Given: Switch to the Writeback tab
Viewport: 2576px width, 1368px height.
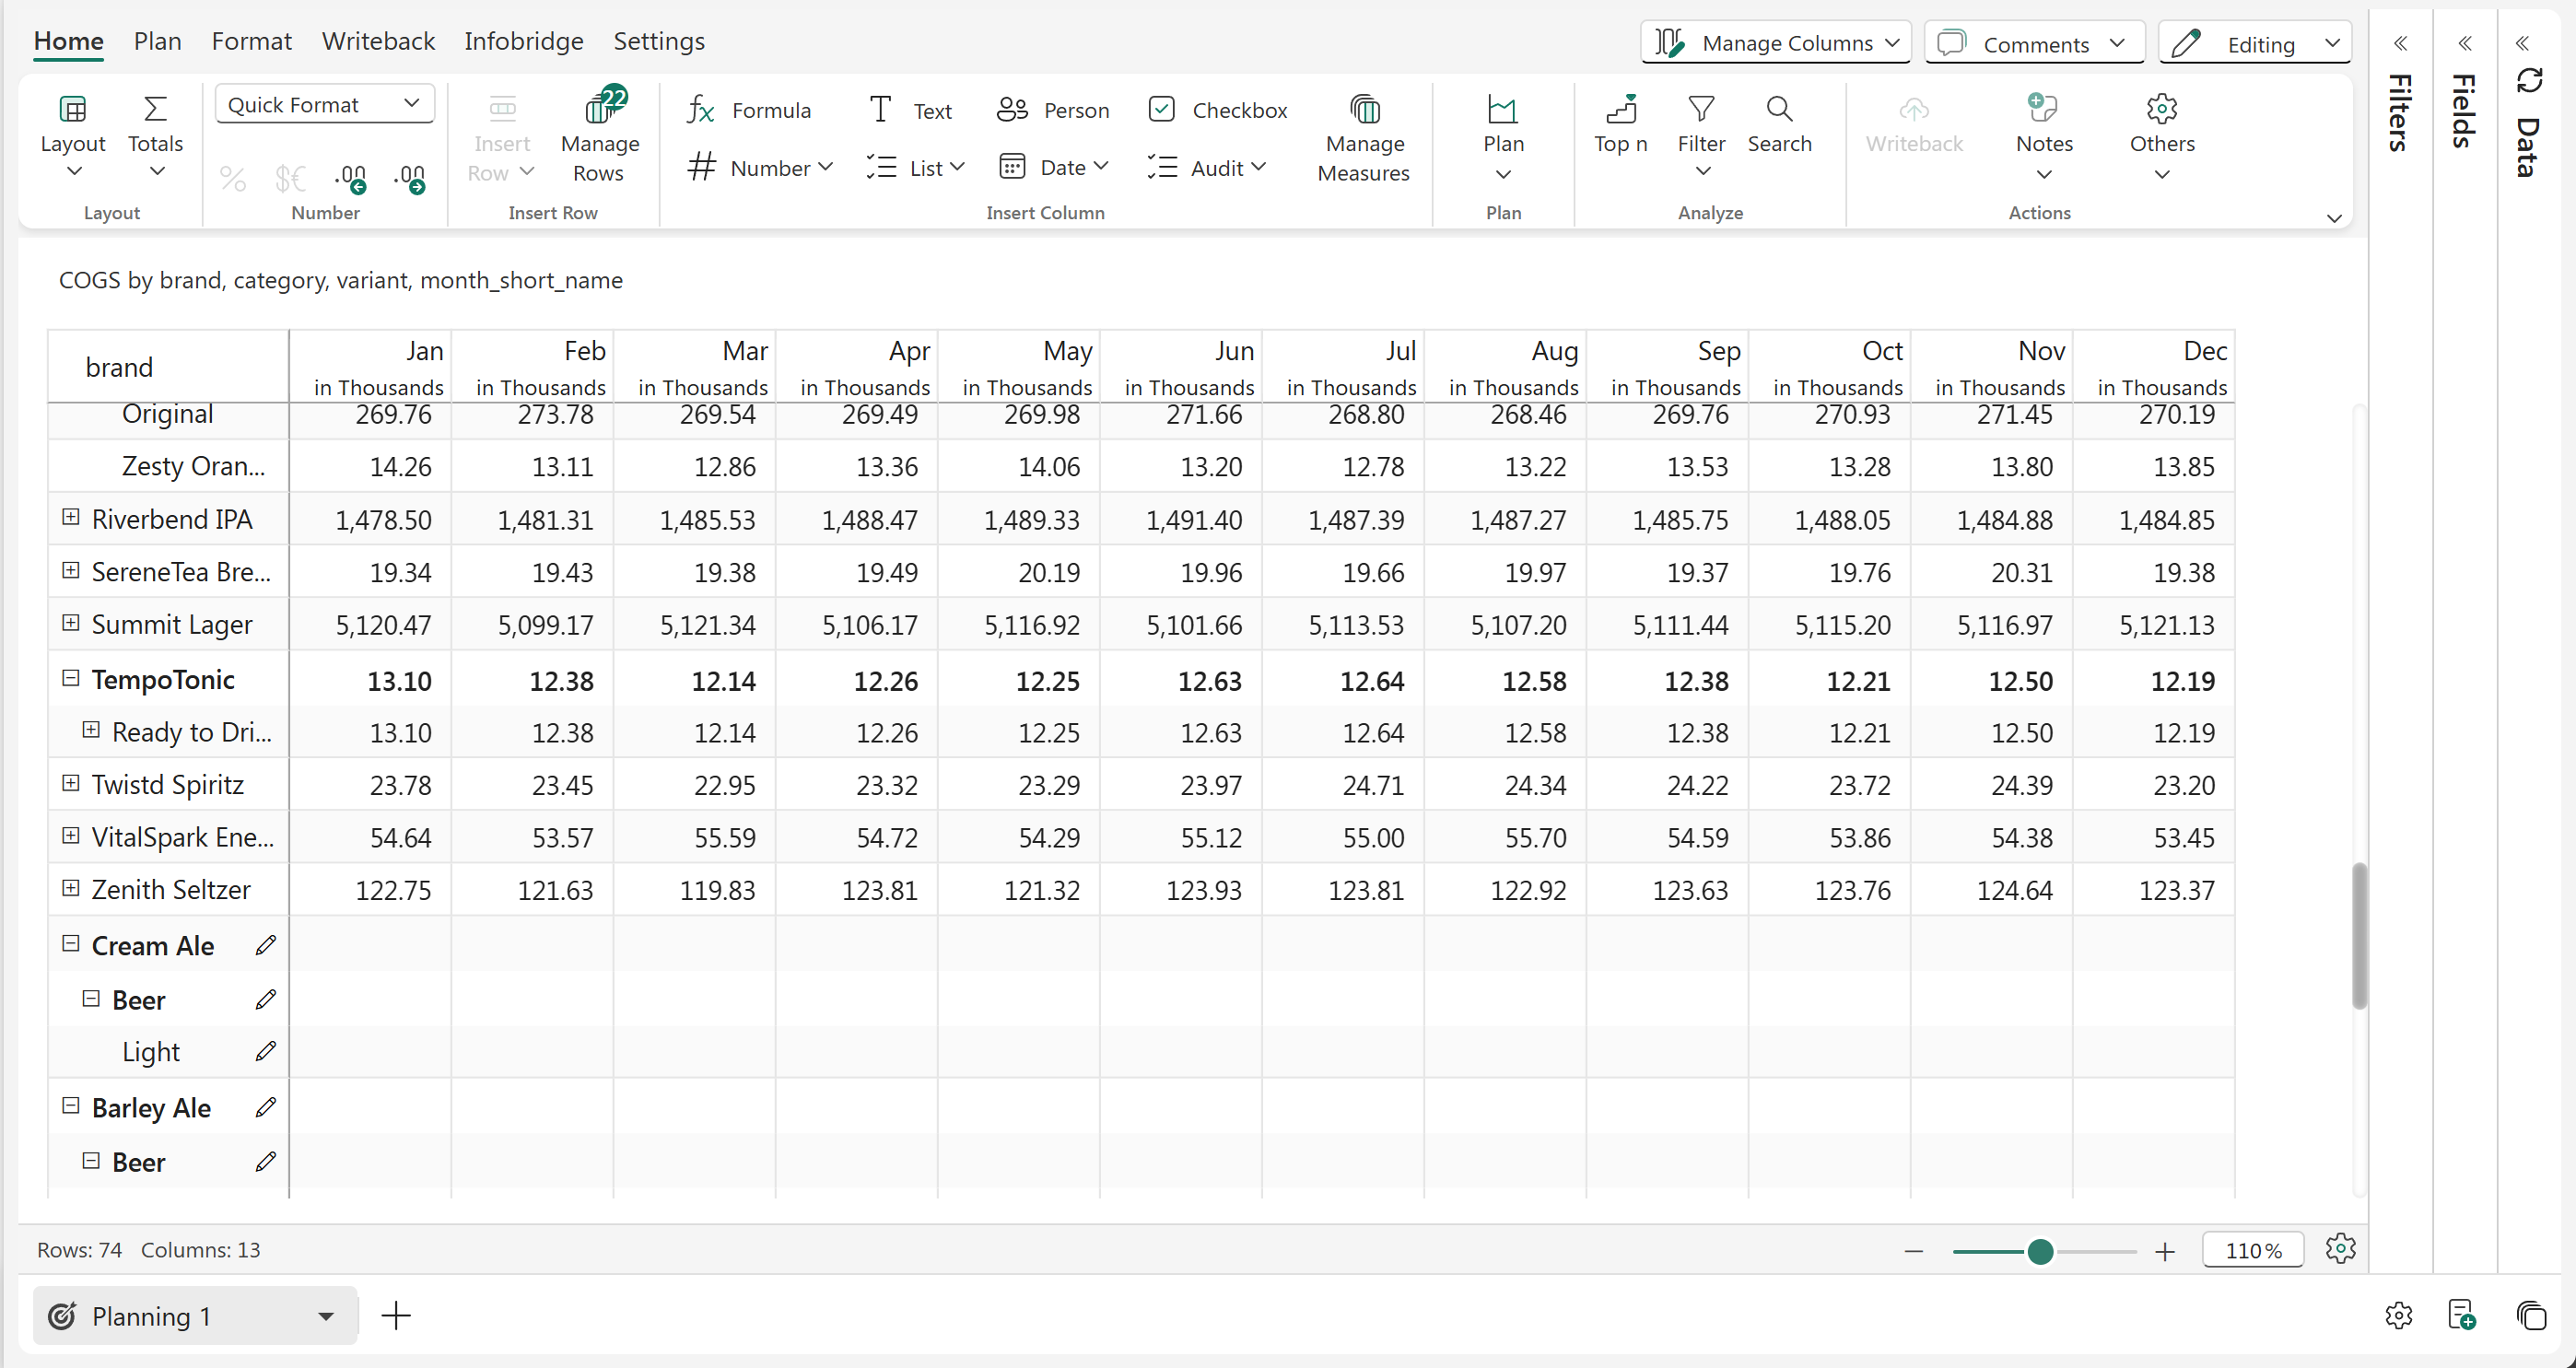Looking at the screenshot, I should (x=378, y=41).
